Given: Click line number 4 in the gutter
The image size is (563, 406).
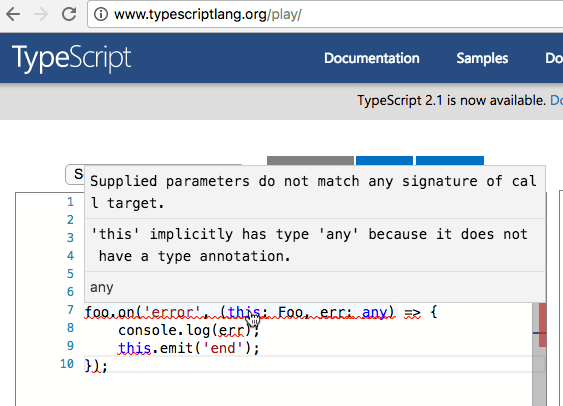Looking at the screenshot, I should click(x=70, y=256).
